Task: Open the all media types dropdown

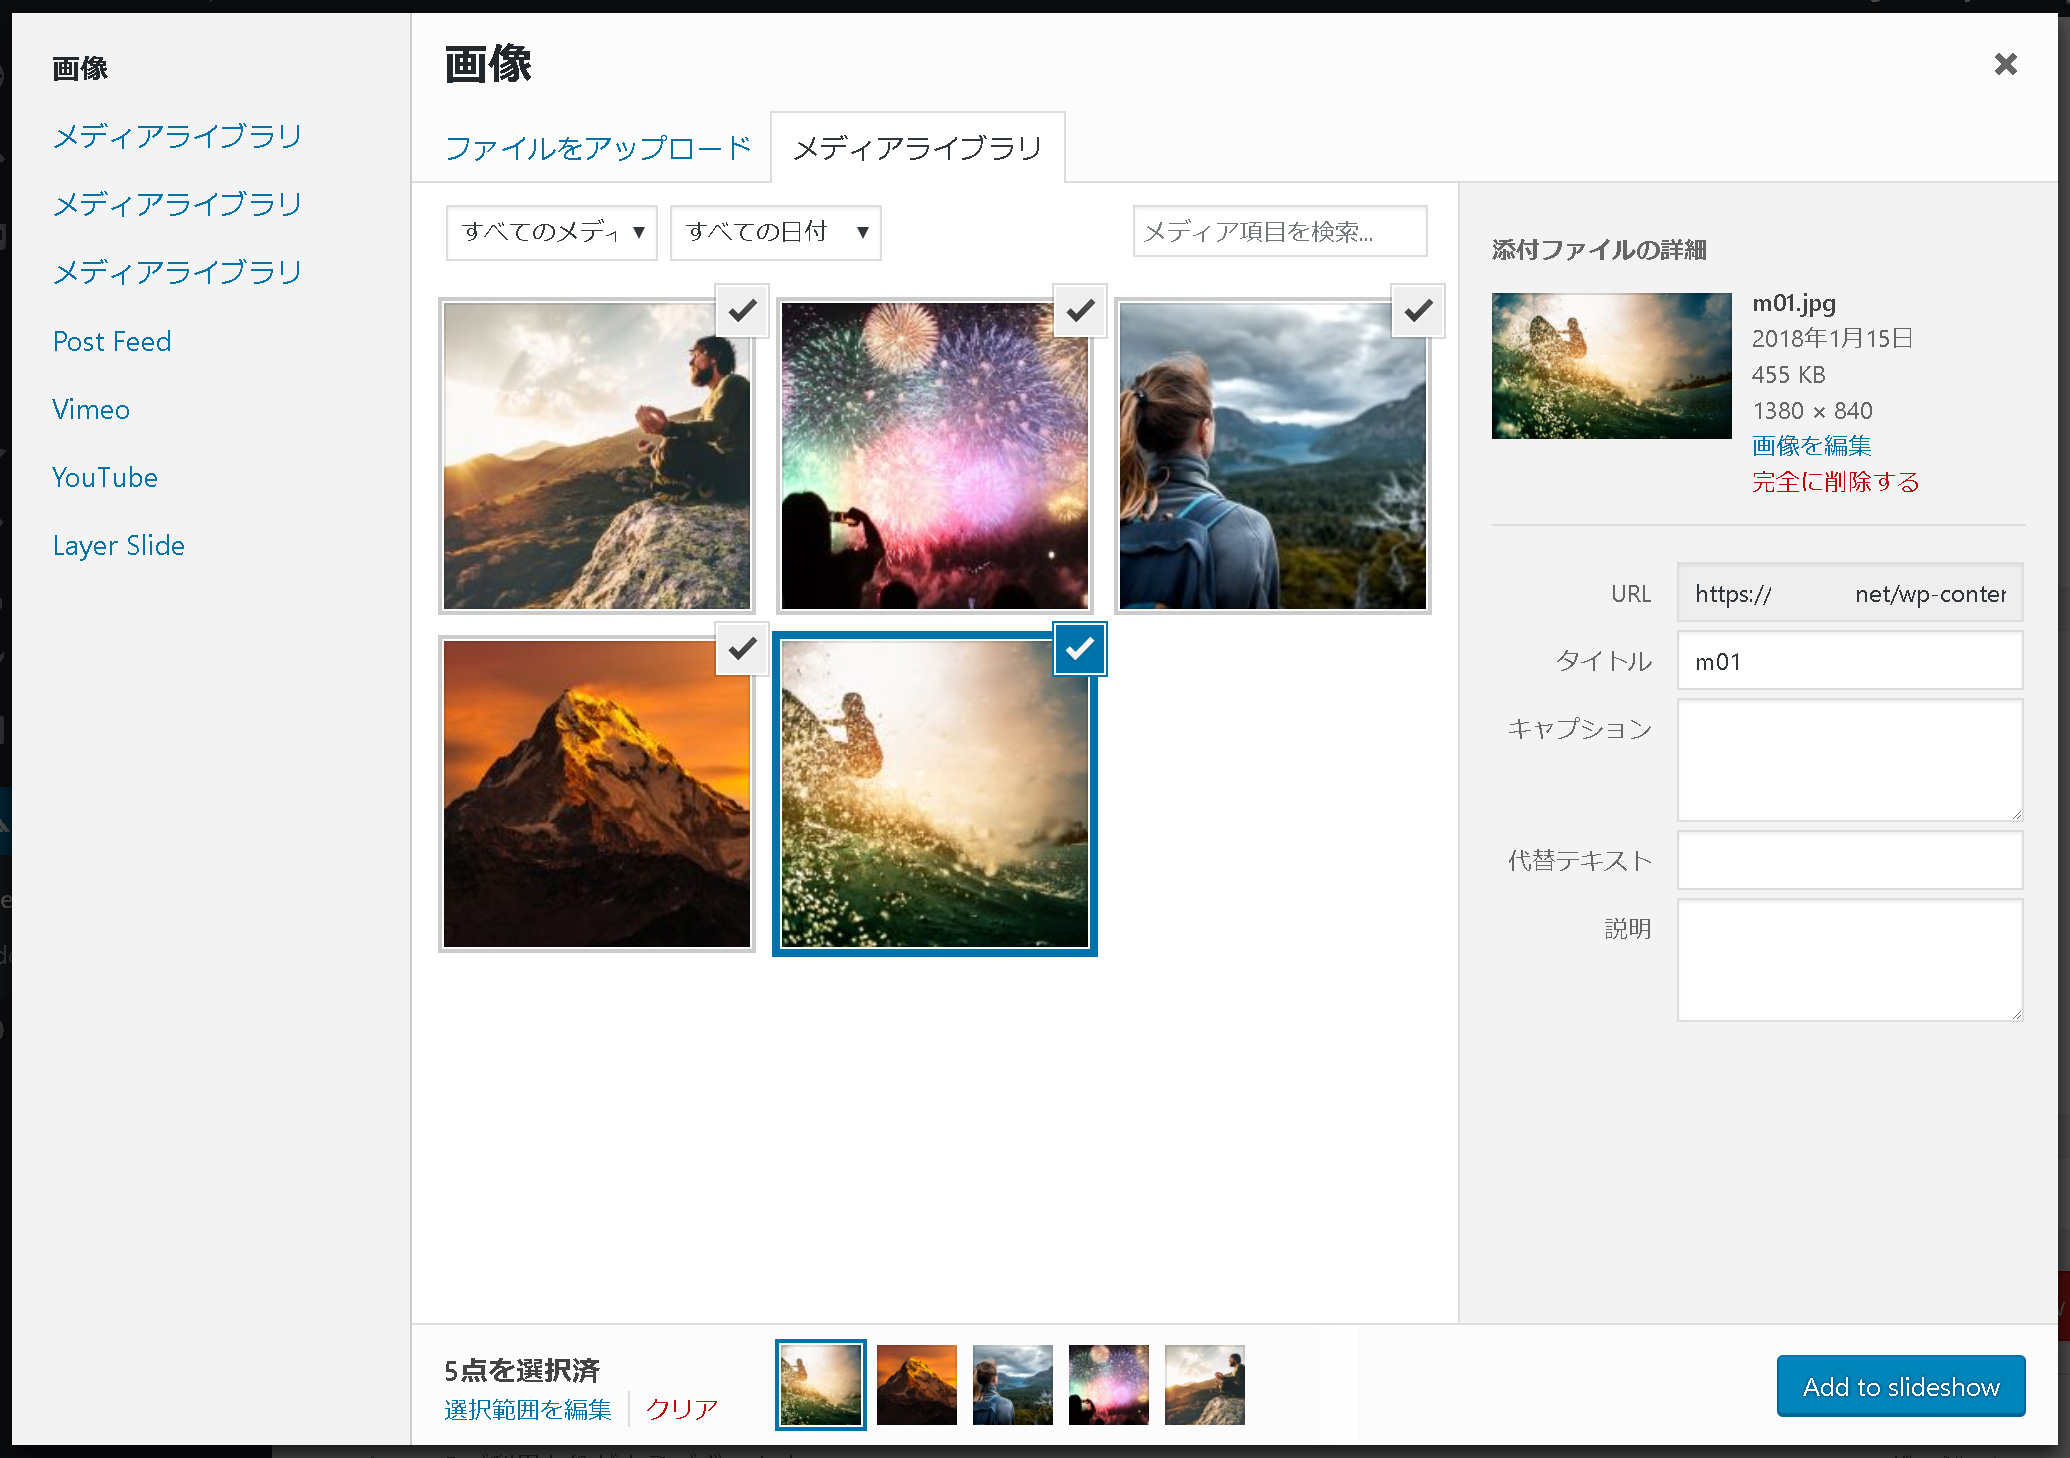Action: 551,233
